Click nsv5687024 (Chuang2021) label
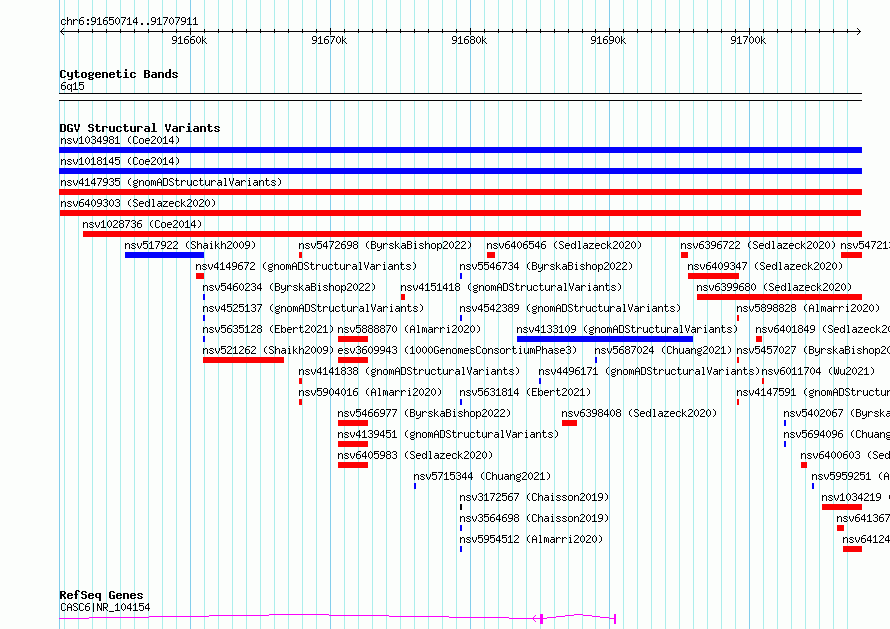The image size is (890, 629). (663, 350)
